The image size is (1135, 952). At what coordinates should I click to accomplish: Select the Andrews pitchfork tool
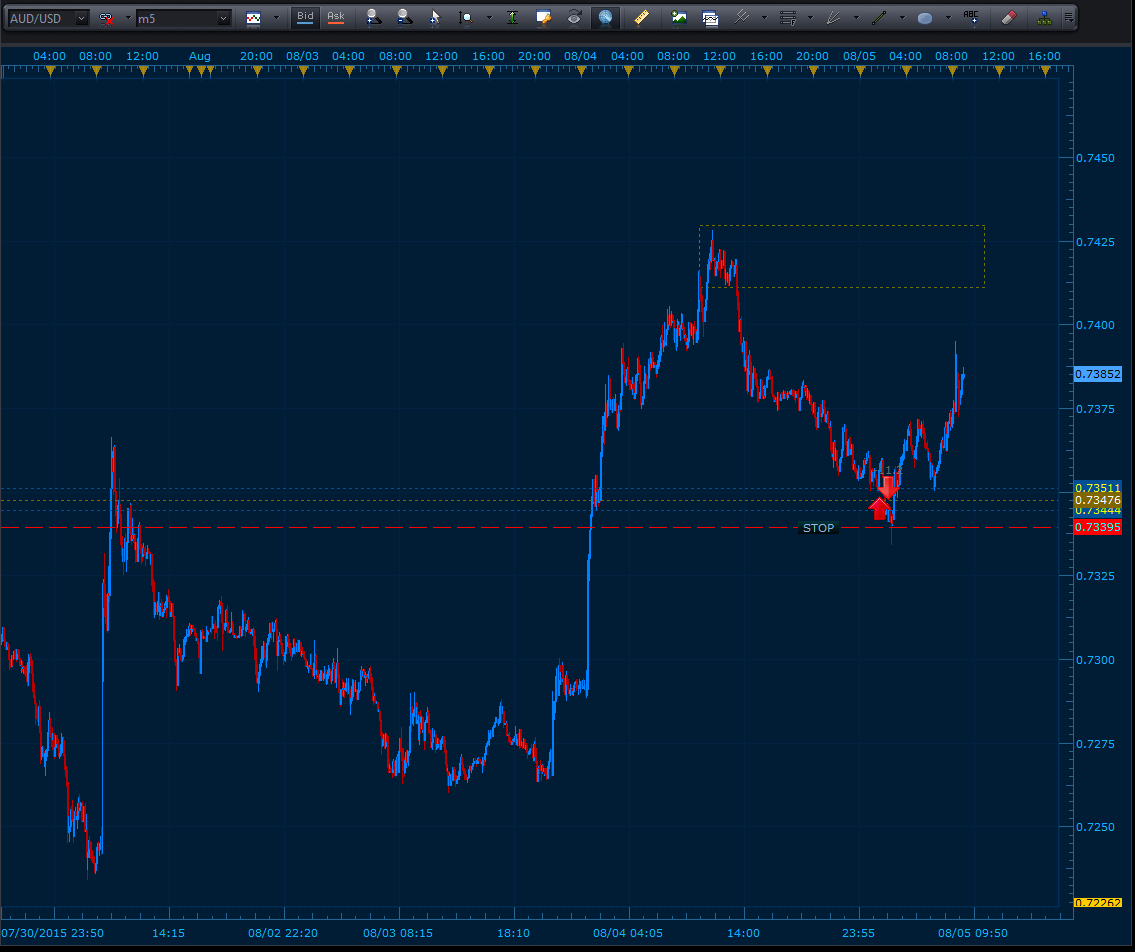(x=742, y=17)
